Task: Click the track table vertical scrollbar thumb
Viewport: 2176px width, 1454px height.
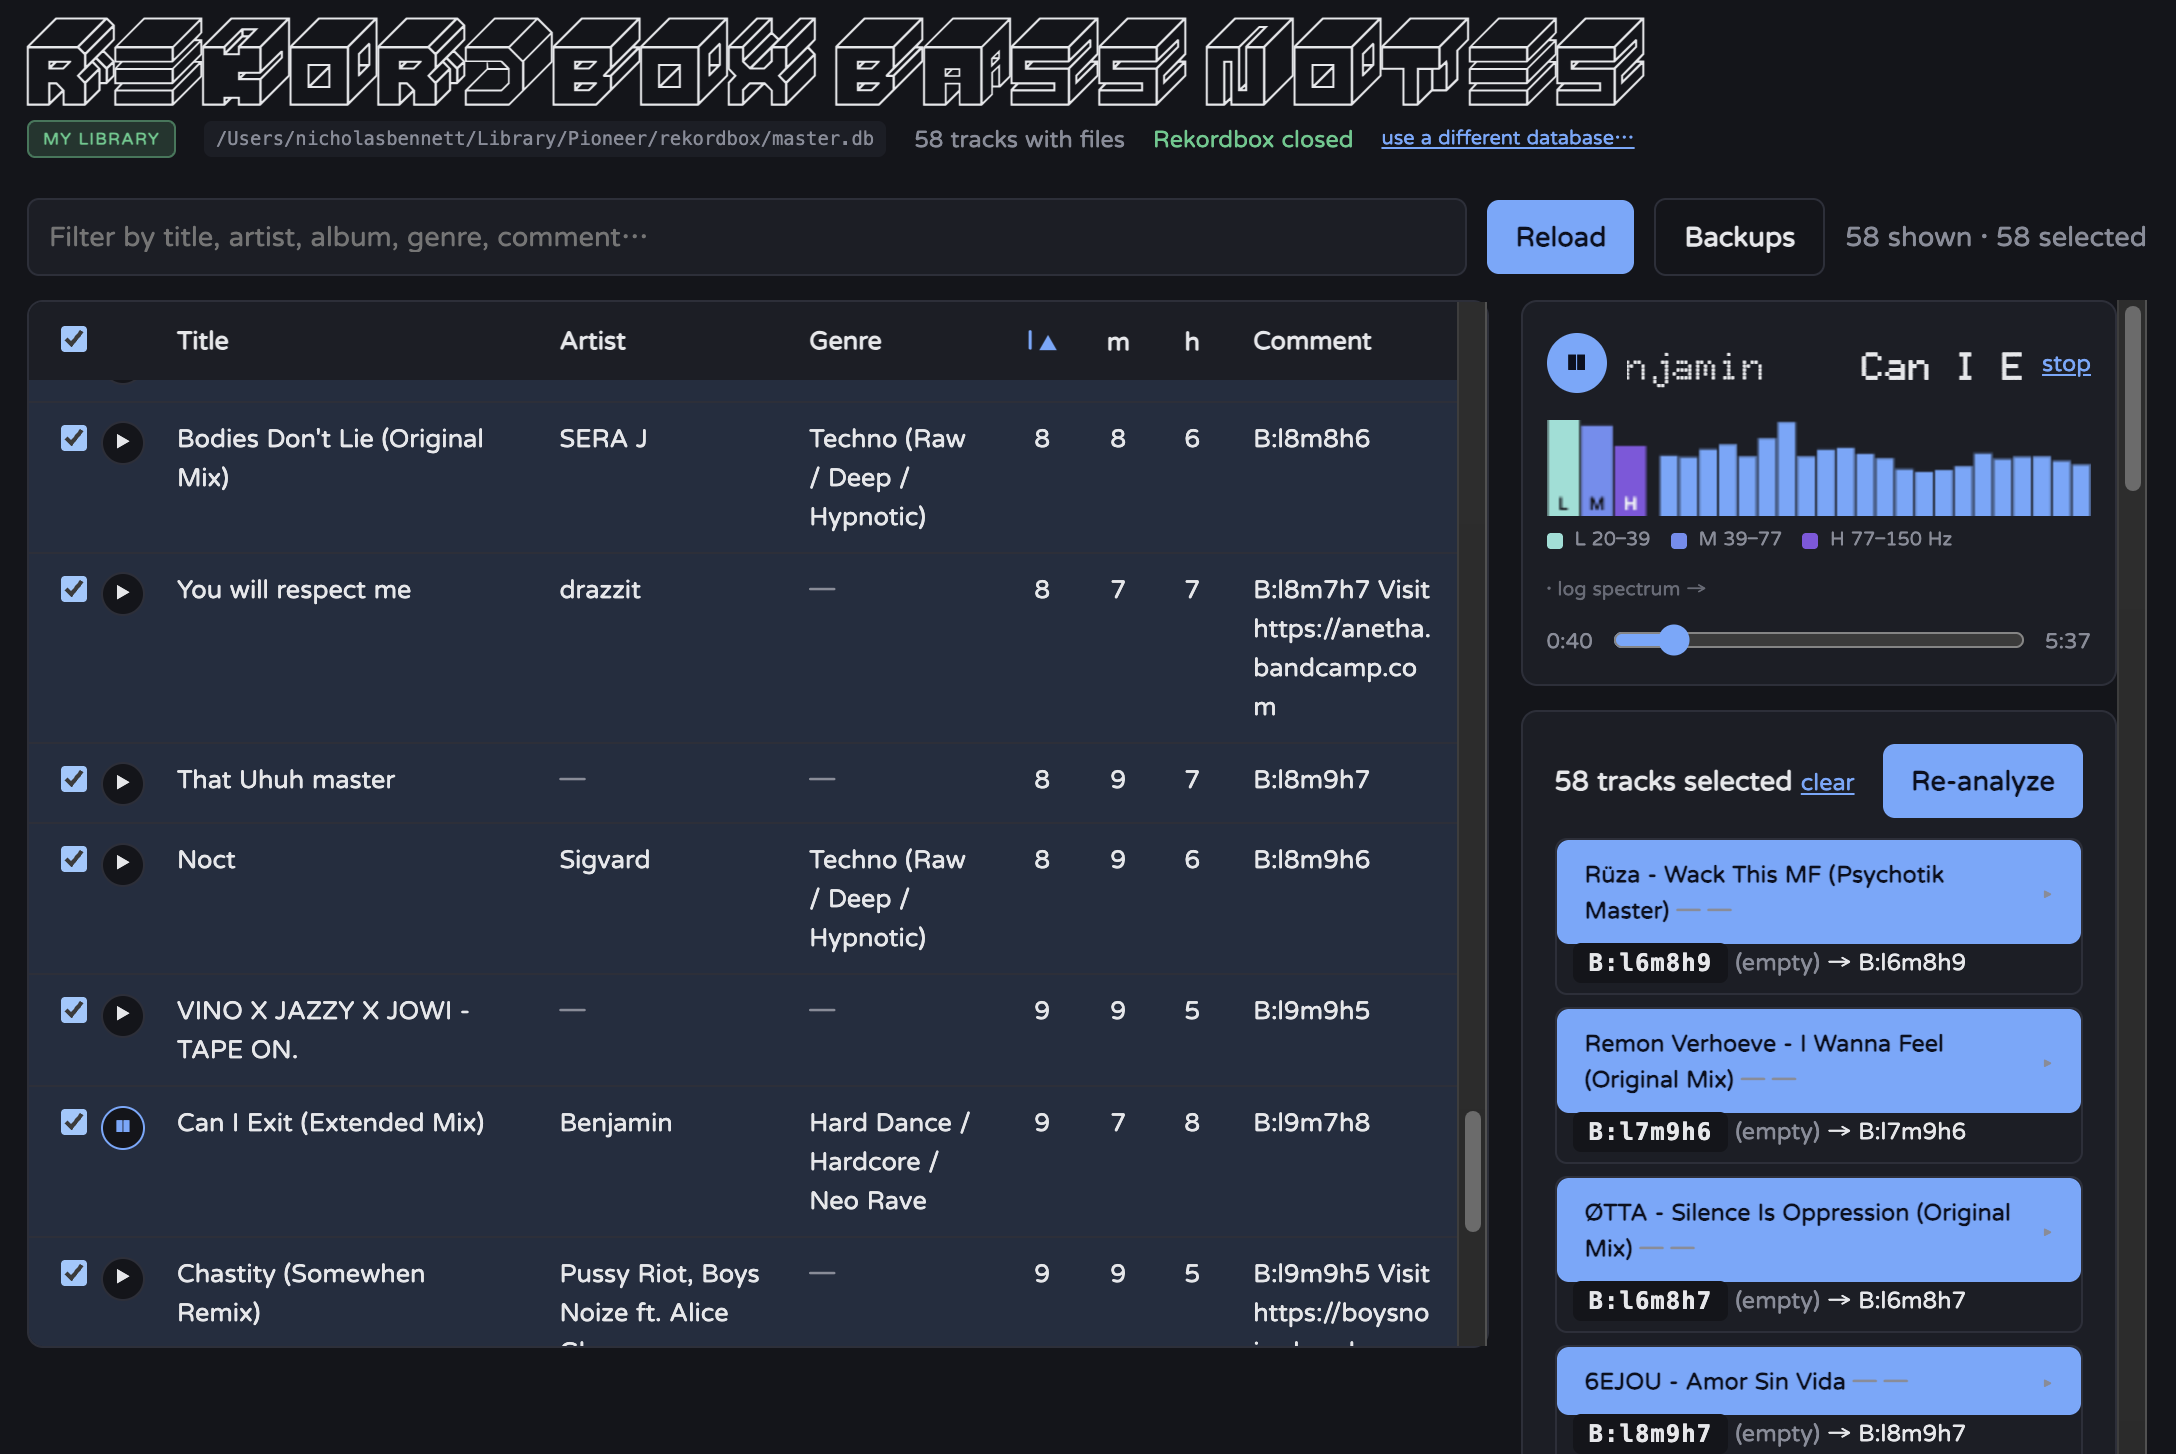Action: pyautogui.click(x=1473, y=1171)
